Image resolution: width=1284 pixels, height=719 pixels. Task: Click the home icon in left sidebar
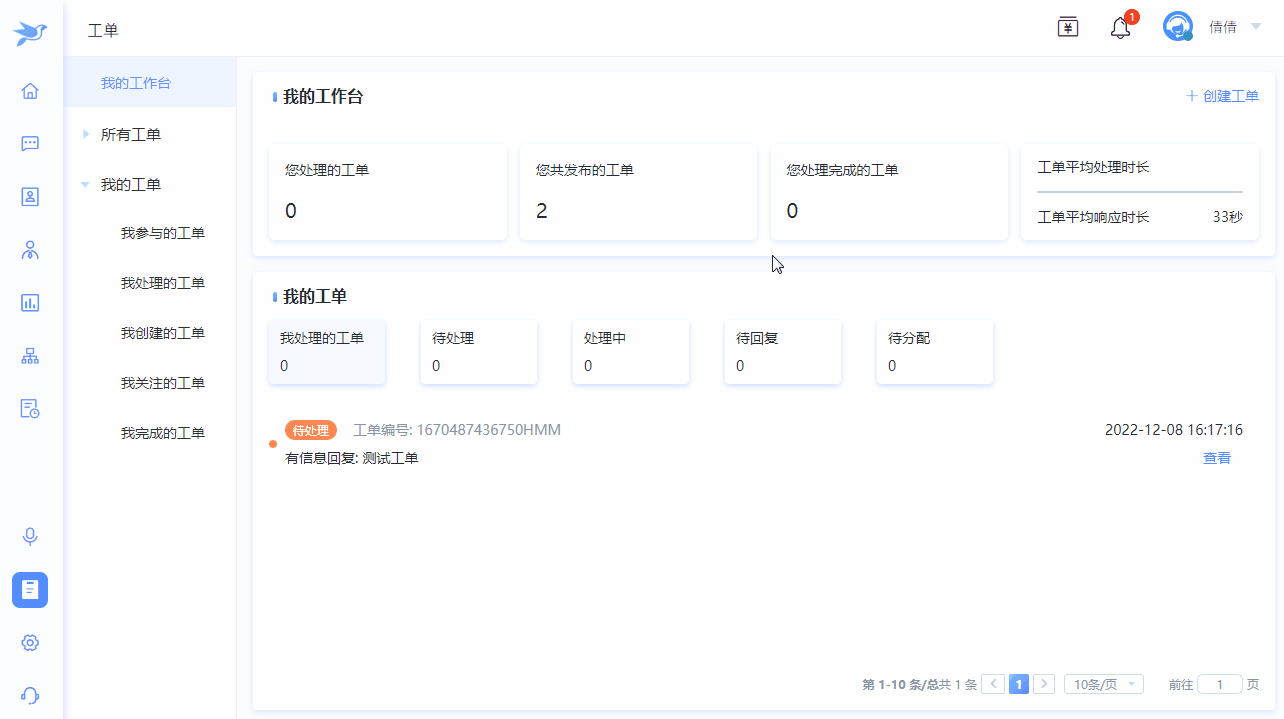(30, 91)
